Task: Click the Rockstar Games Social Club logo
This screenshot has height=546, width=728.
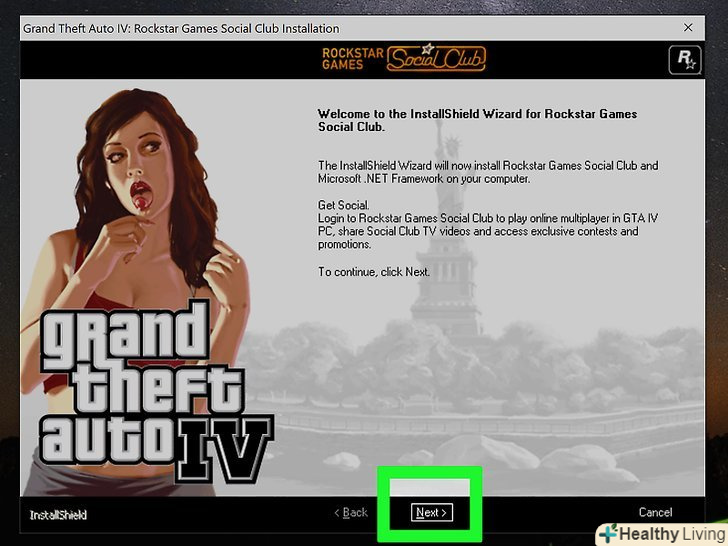Action: [404, 58]
